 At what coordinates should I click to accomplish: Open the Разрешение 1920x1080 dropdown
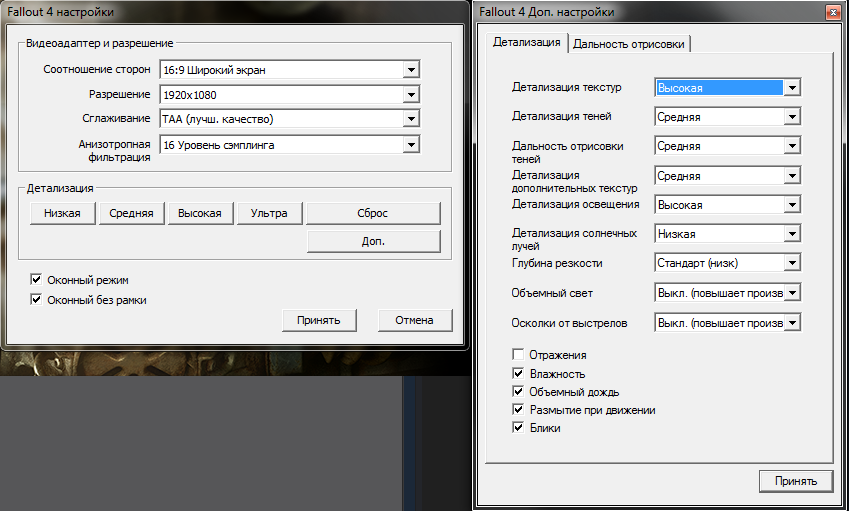(x=290, y=95)
